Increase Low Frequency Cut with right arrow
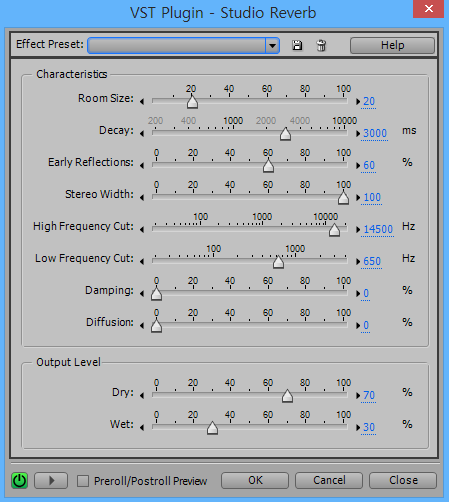This screenshot has width=449, height=502. 358,261
